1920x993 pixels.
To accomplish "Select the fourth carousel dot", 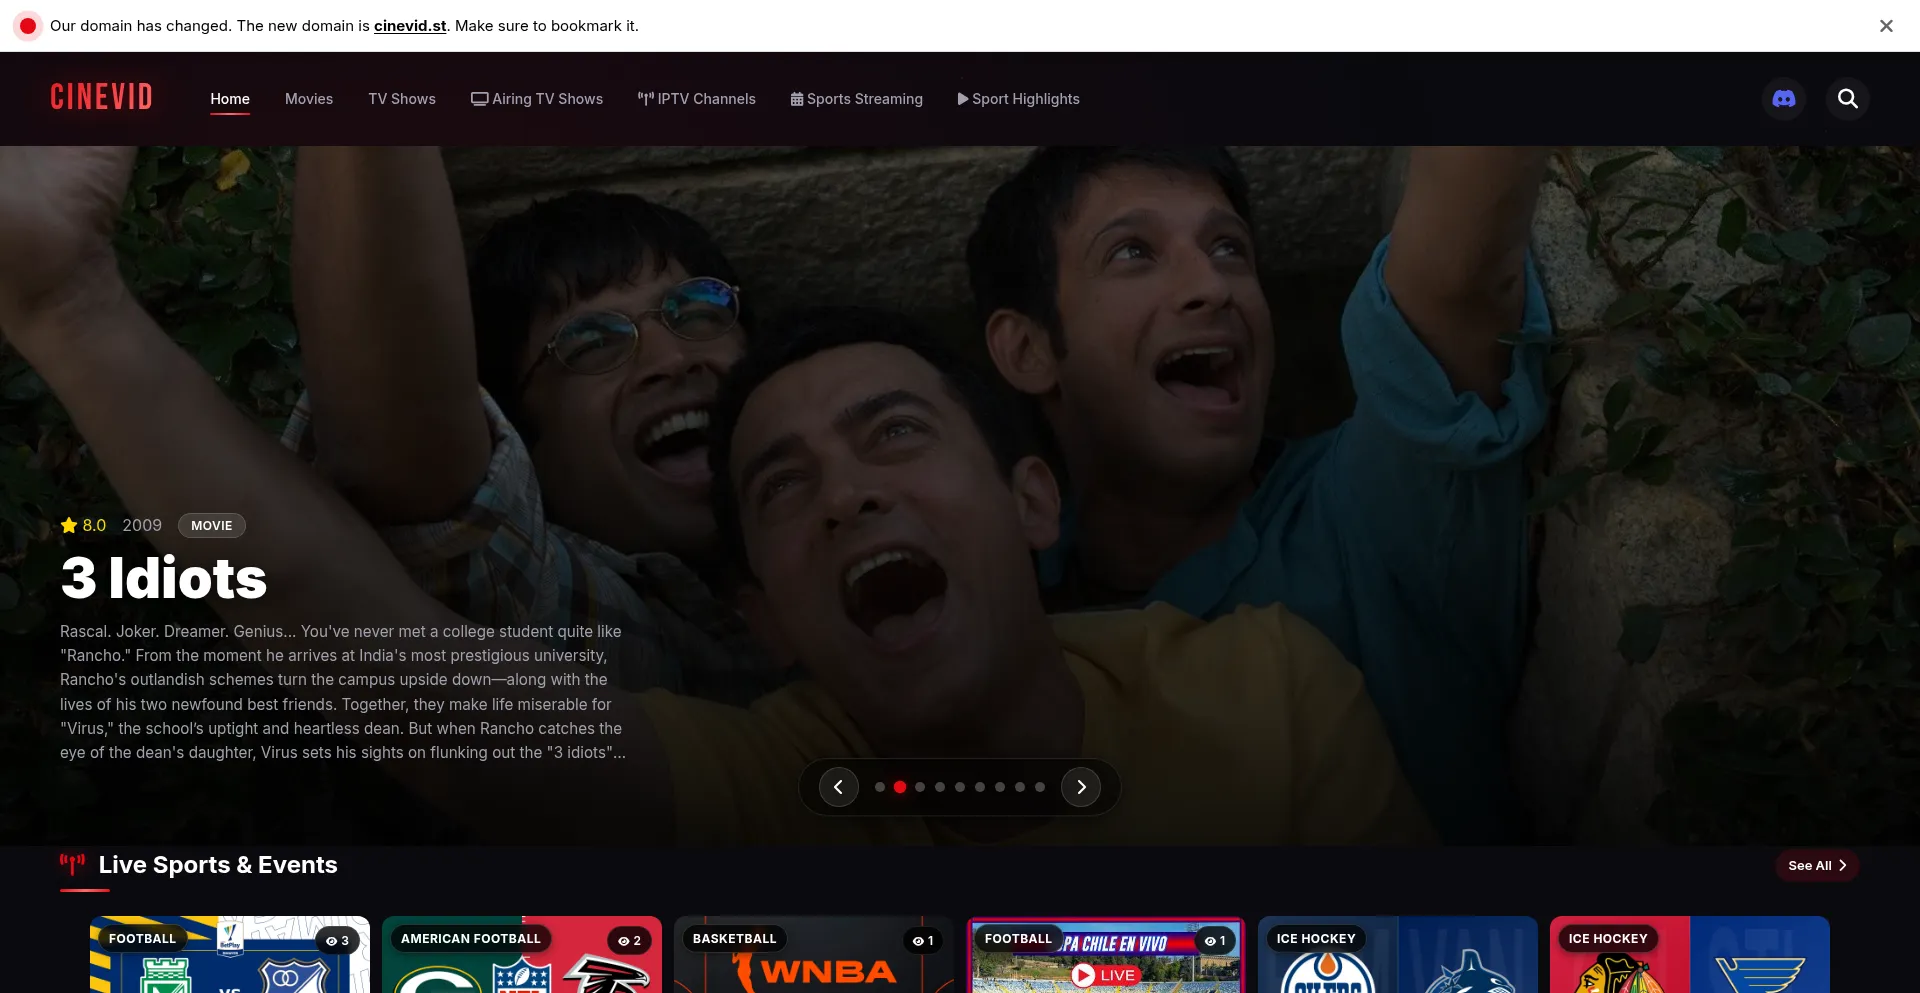I will click(x=940, y=787).
